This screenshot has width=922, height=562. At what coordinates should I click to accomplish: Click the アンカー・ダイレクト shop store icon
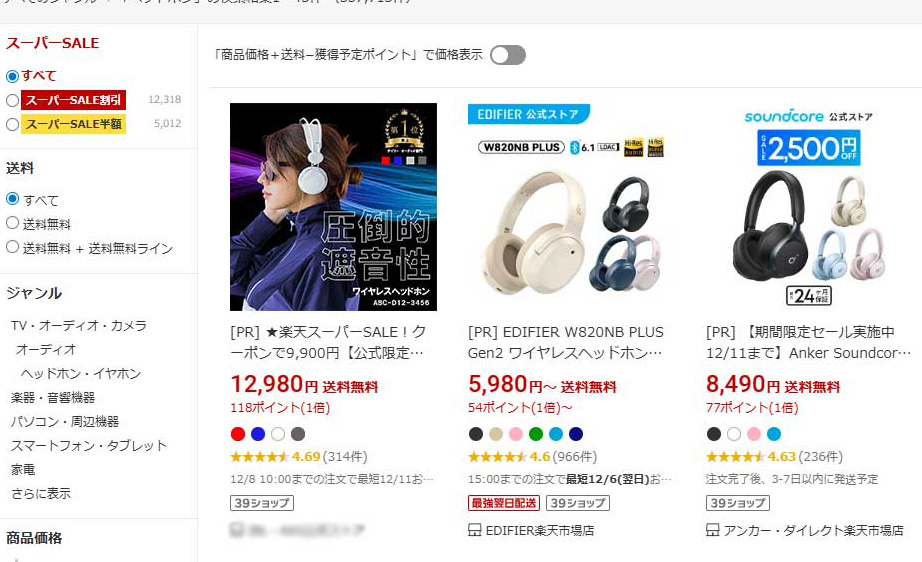(x=712, y=530)
